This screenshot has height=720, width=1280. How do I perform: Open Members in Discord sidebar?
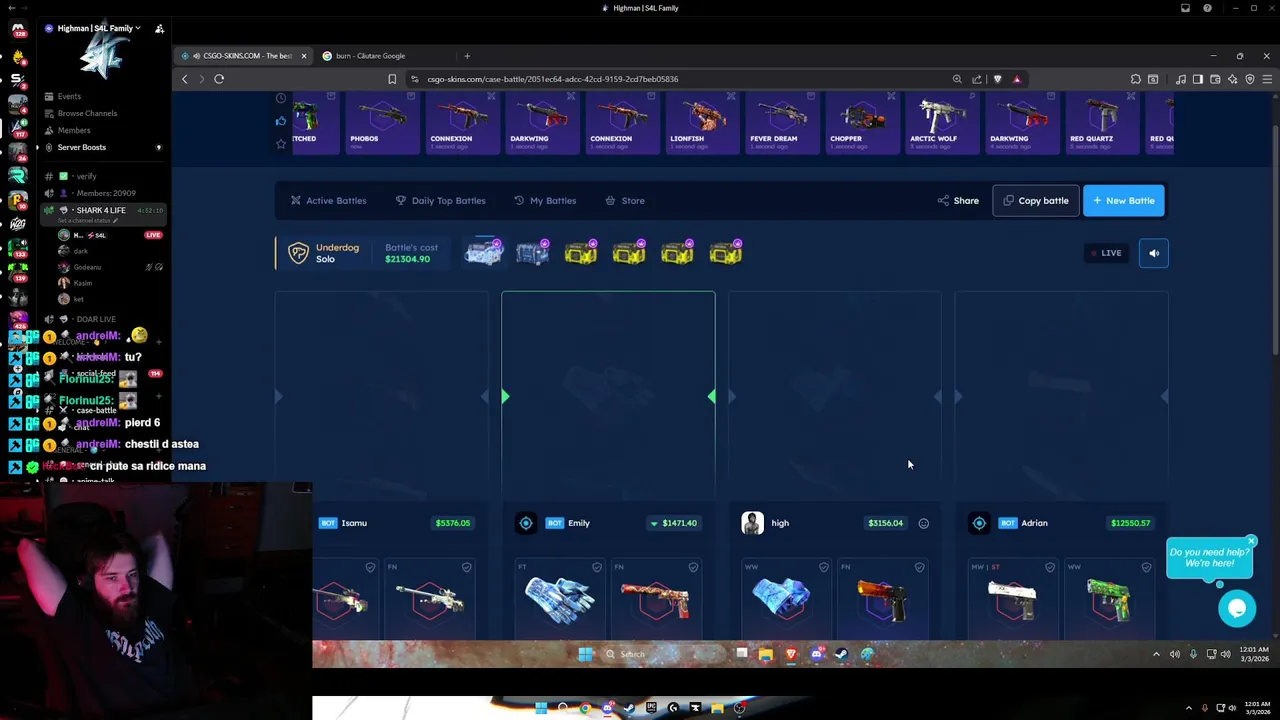pyautogui.click(x=74, y=130)
